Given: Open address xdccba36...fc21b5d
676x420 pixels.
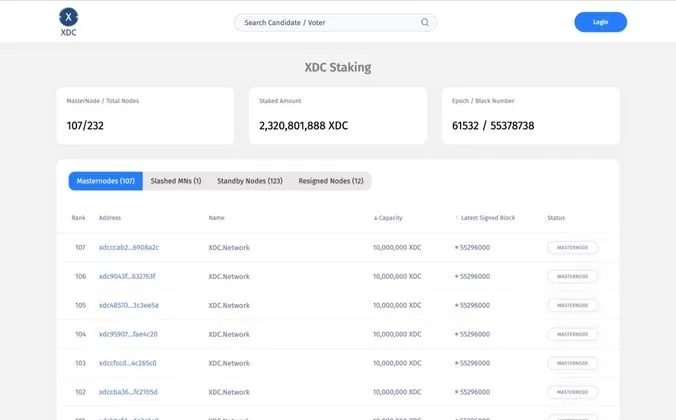Looking at the screenshot, I should point(128,392).
